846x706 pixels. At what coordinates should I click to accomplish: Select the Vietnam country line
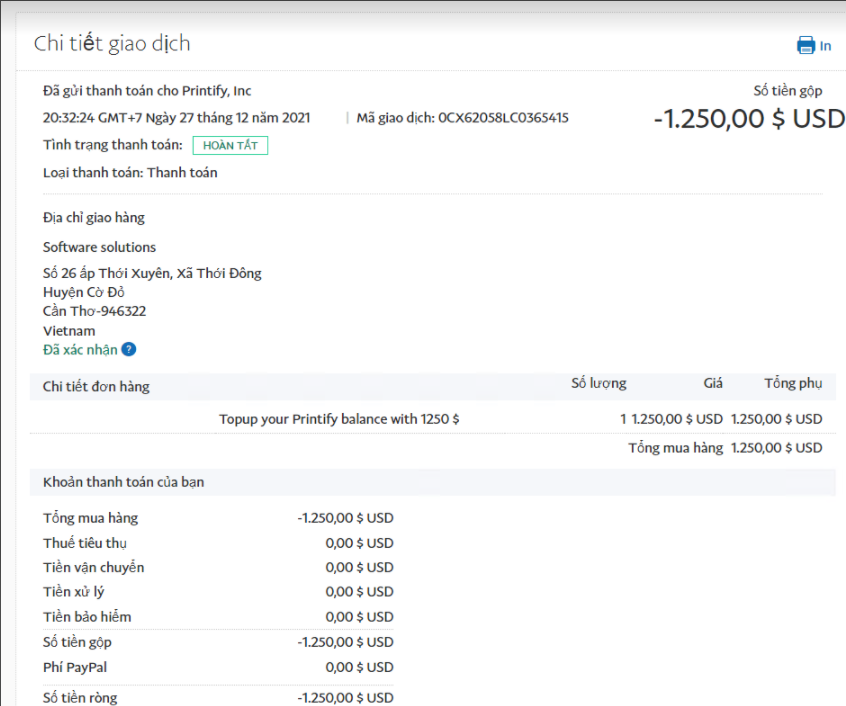click(x=69, y=331)
